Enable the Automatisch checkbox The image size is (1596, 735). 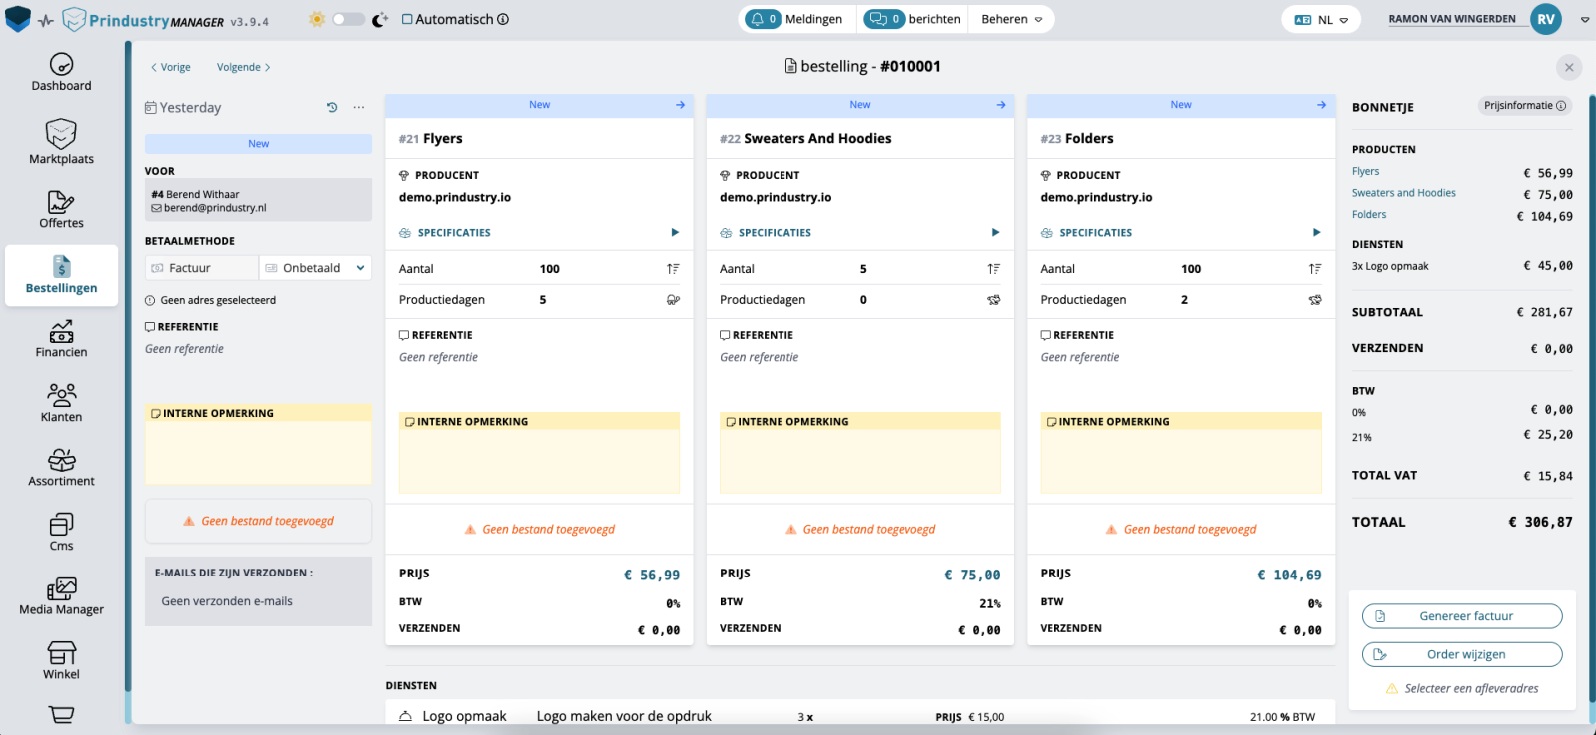407,19
